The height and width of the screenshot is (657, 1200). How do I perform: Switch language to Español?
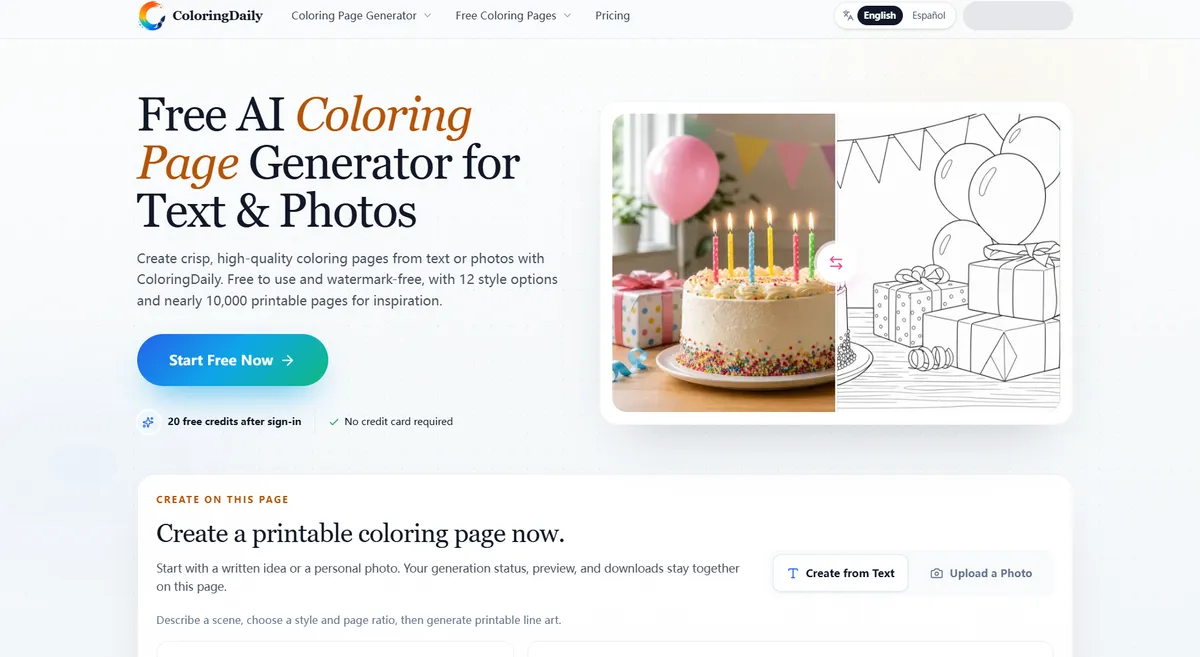click(x=929, y=15)
